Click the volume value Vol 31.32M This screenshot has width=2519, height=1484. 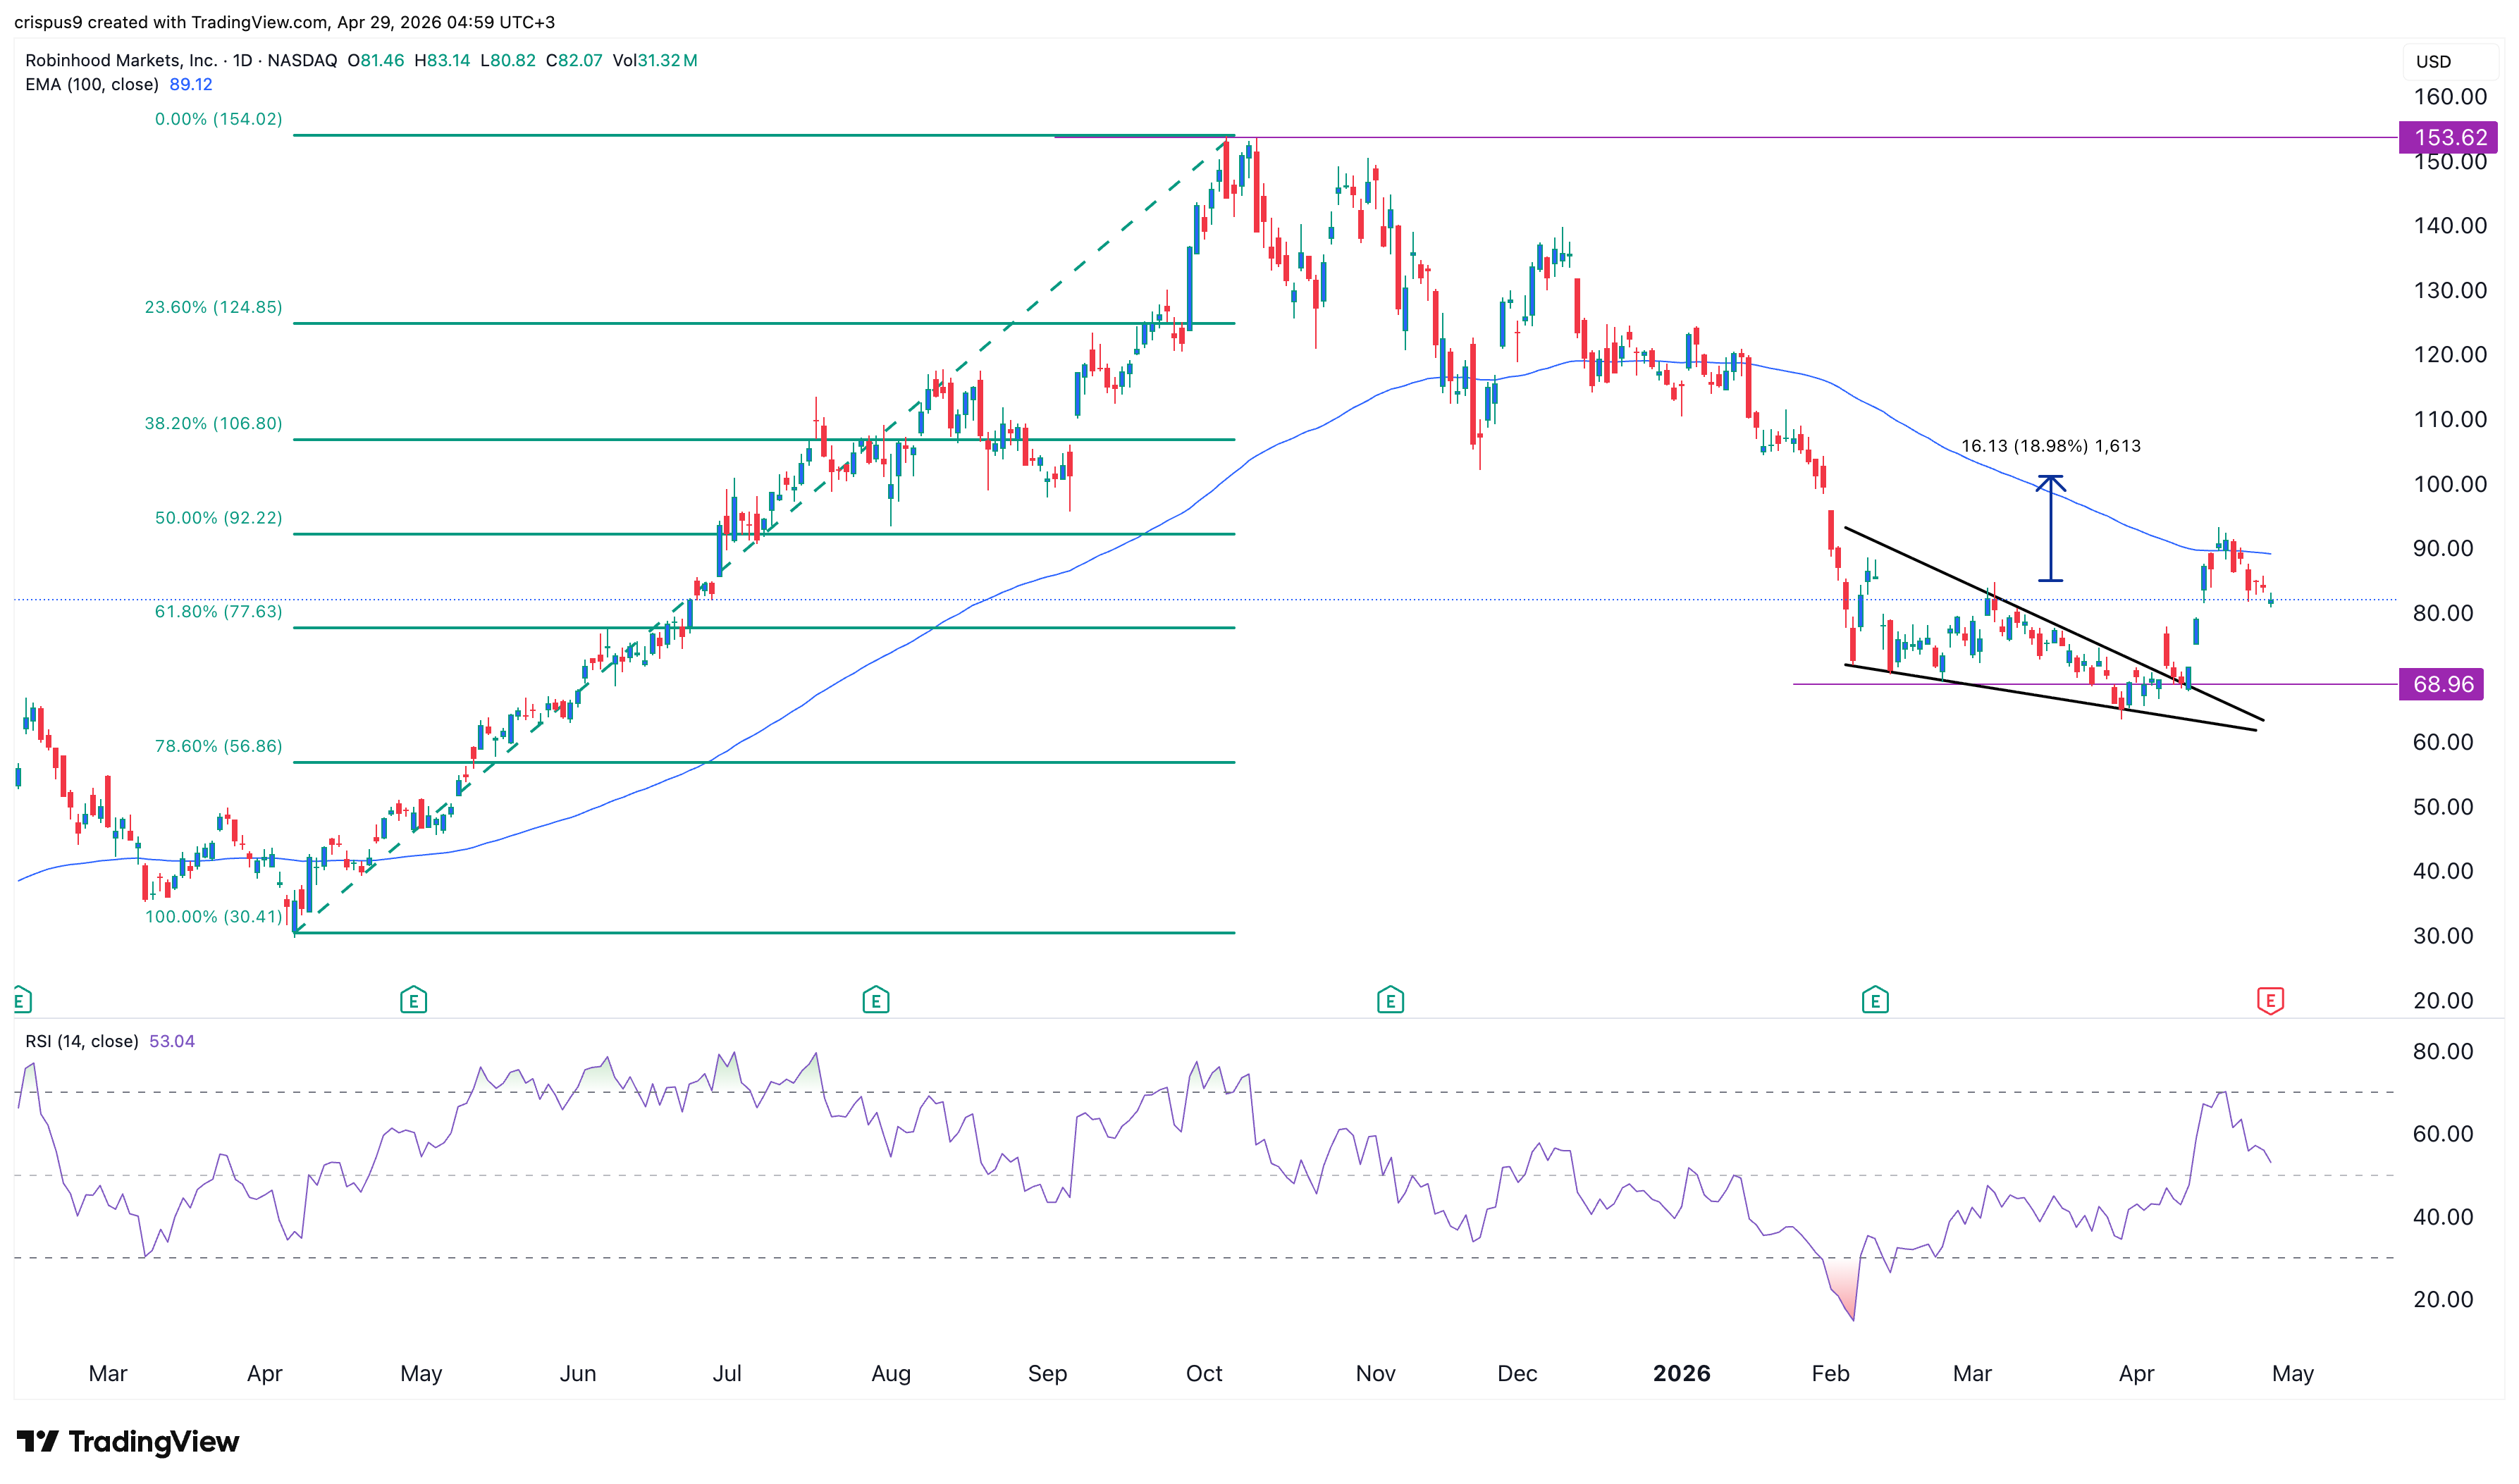661,60
